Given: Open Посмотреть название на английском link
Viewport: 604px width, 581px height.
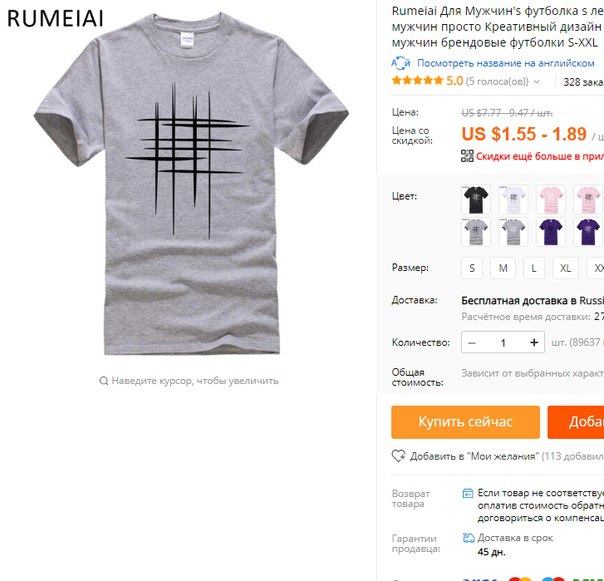Looking at the screenshot, I should 505,63.
